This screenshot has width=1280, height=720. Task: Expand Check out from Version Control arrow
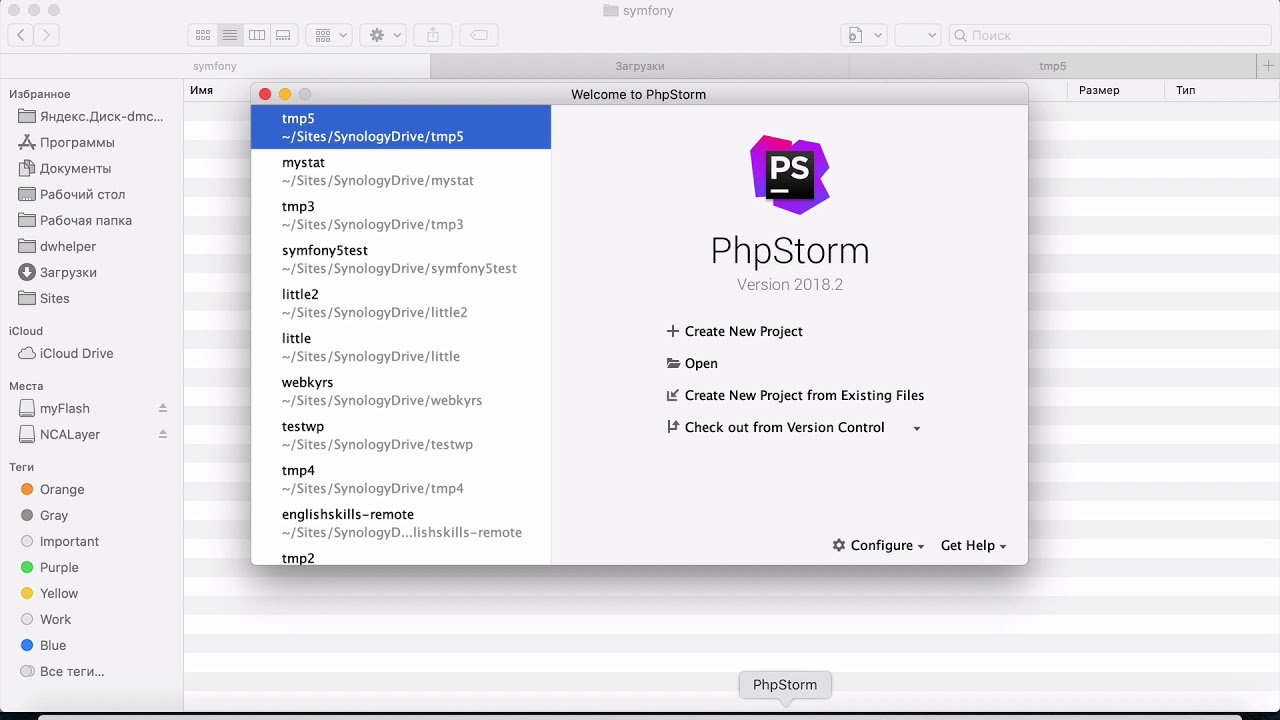(917, 428)
